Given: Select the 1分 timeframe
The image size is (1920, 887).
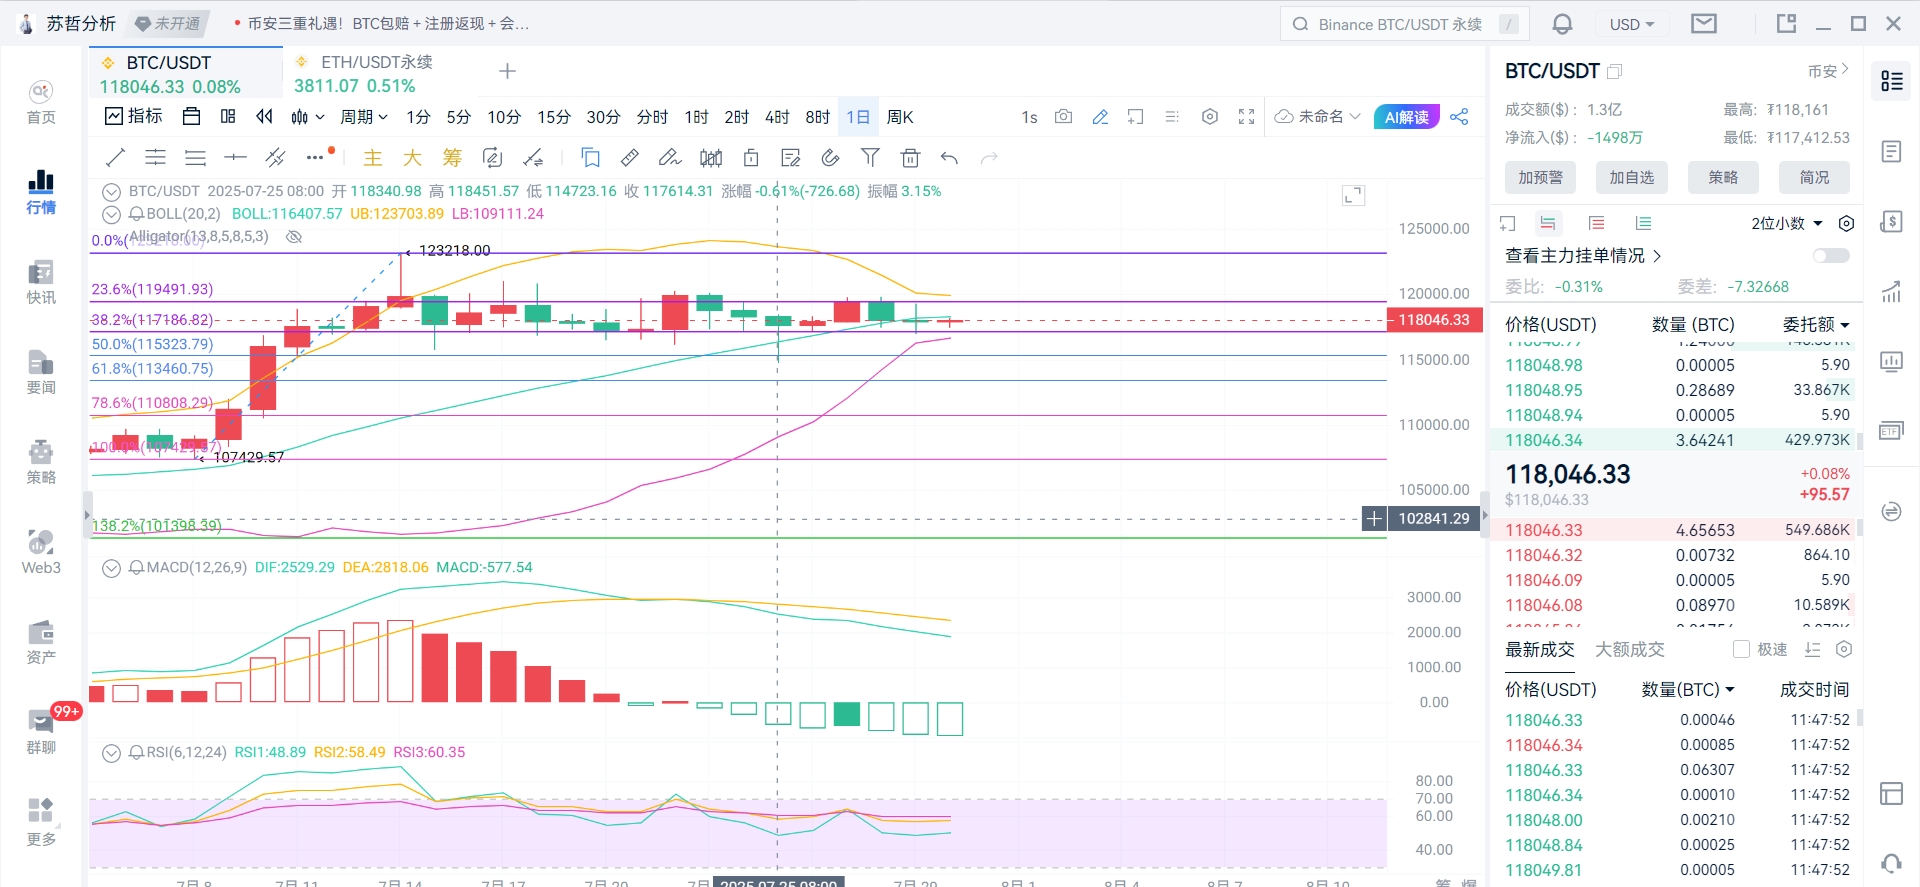Looking at the screenshot, I should click(x=418, y=117).
